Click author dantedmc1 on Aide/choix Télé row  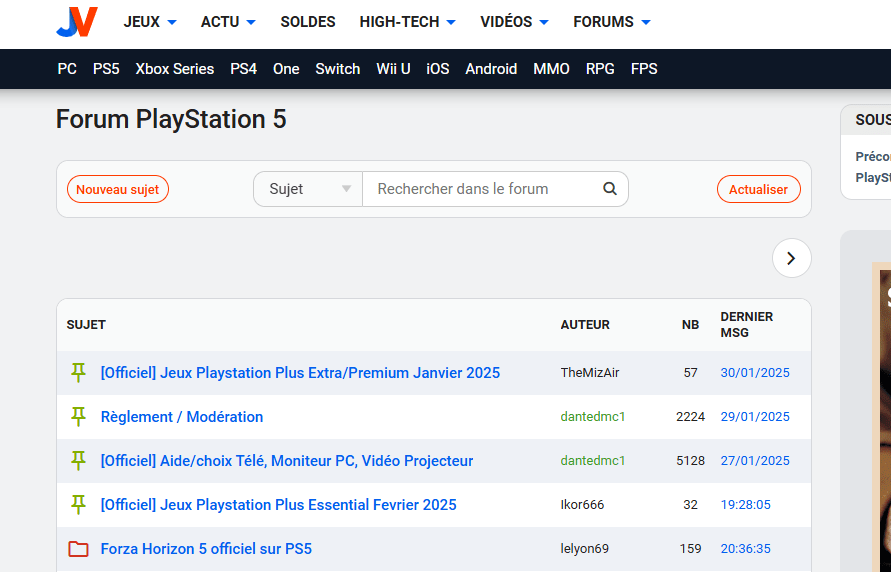click(593, 461)
